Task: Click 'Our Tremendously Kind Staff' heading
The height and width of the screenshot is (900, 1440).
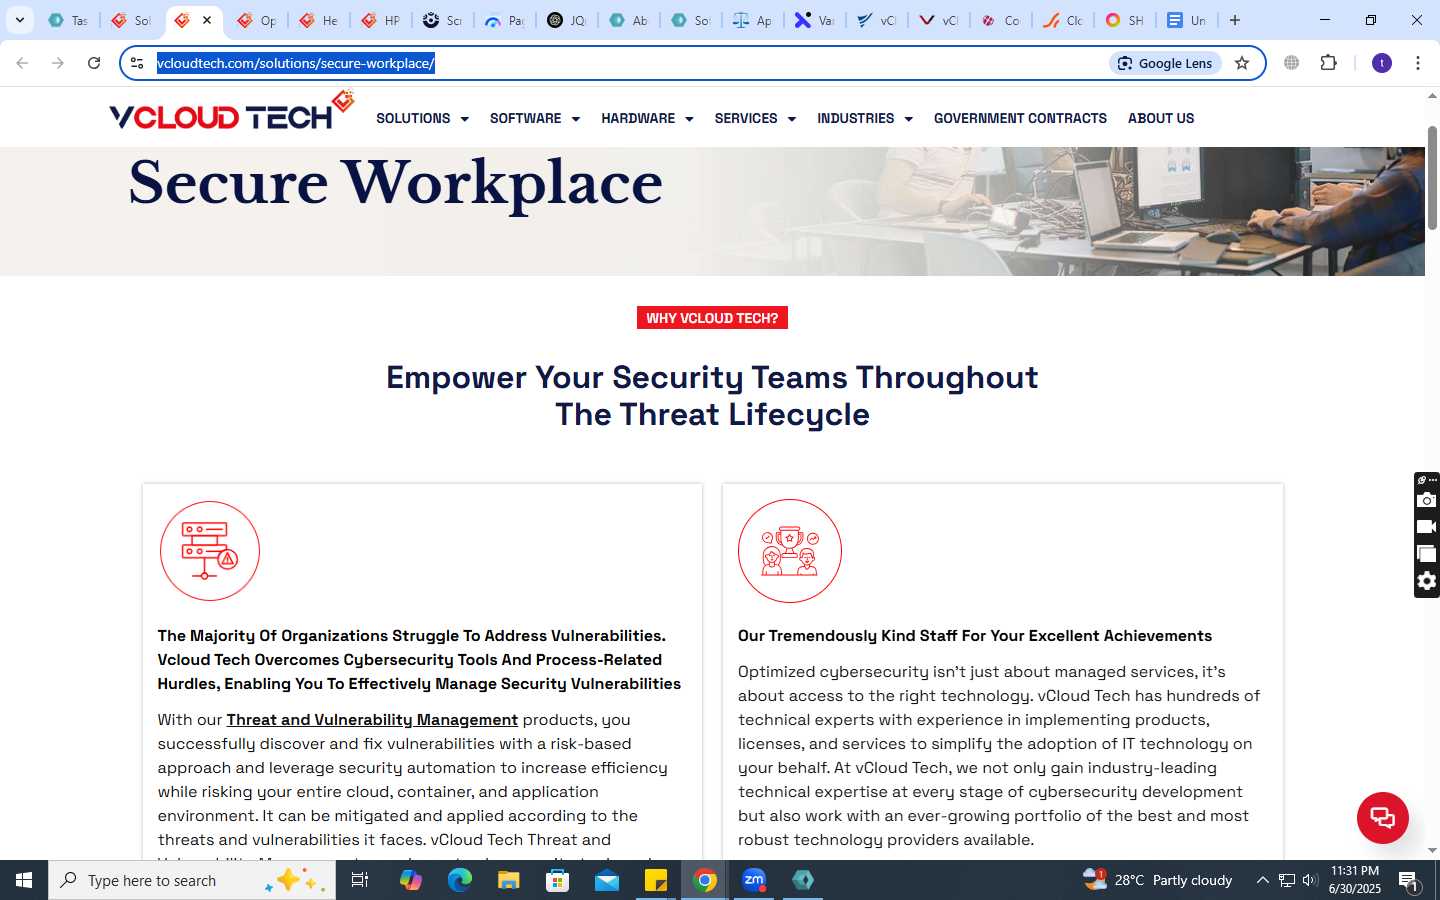Action: point(975,636)
